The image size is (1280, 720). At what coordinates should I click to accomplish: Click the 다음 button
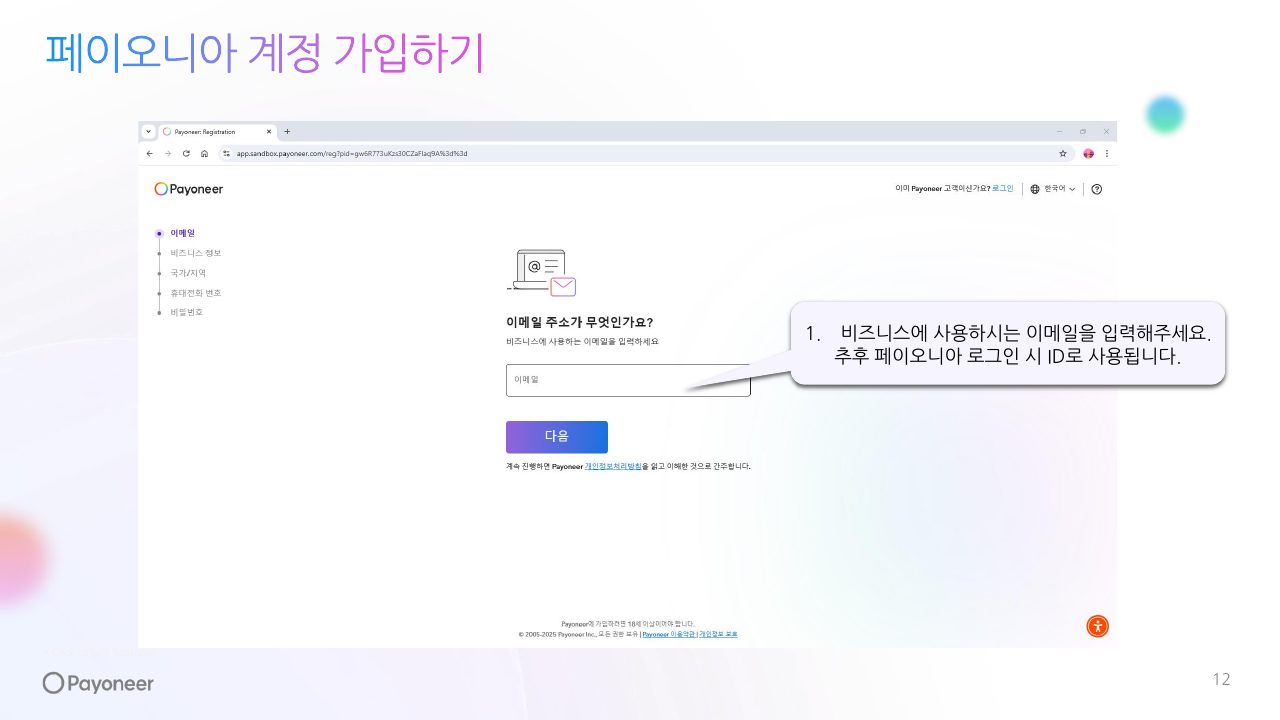click(x=557, y=437)
